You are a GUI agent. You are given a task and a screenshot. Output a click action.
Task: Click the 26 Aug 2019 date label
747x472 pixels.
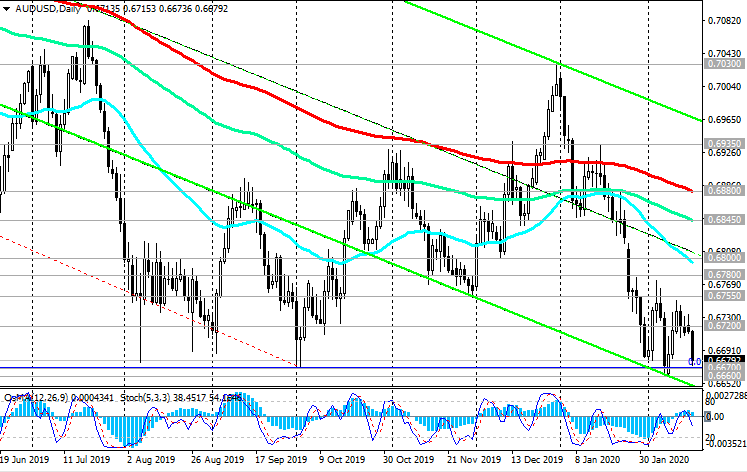click(217, 460)
